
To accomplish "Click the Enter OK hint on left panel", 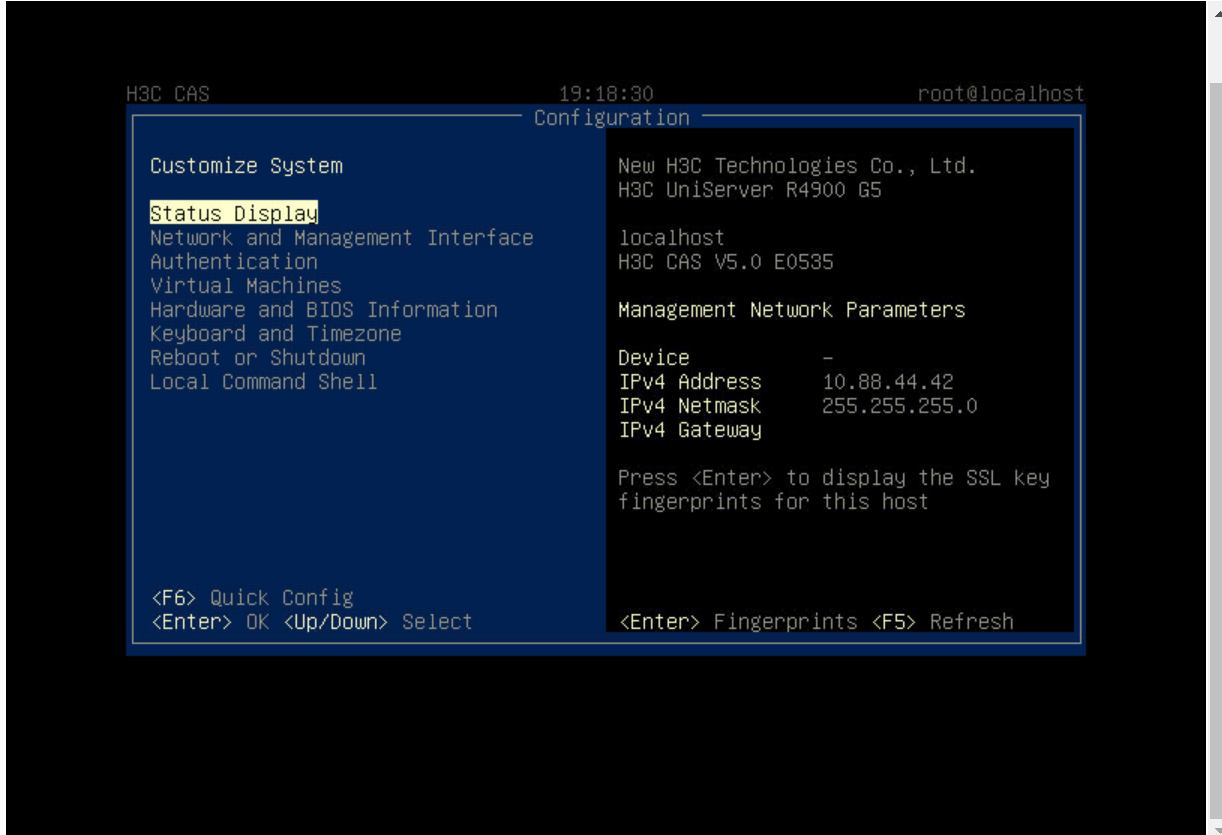I will (x=210, y=622).
